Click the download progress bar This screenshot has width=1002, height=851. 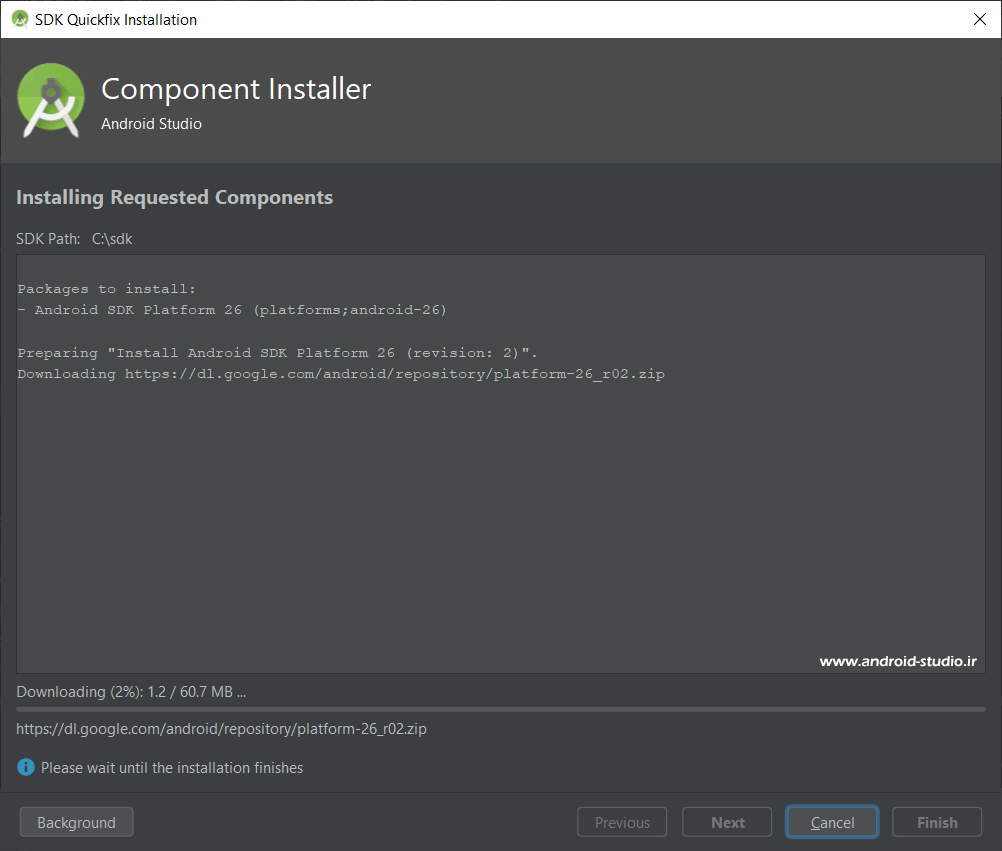(x=500, y=709)
